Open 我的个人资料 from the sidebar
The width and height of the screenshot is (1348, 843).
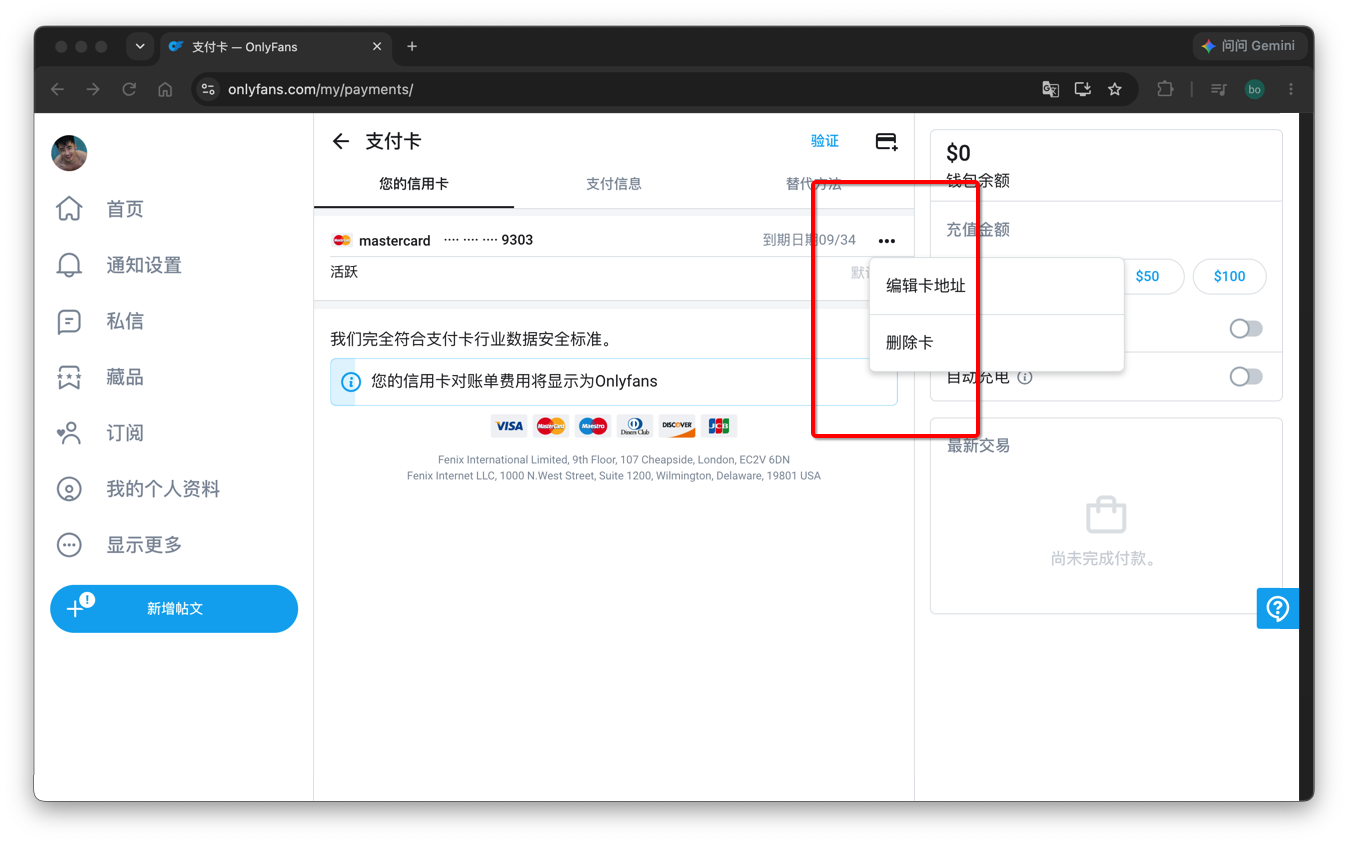pyautogui.click(x=163, y=489)
